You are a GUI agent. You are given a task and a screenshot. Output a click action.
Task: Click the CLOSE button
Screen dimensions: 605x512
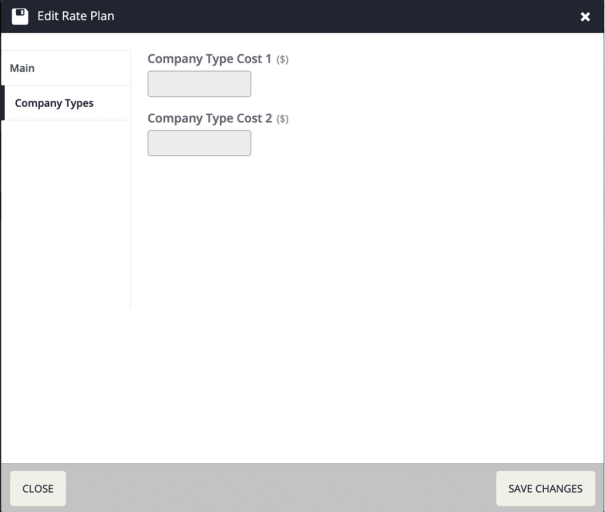tap(38, 488)
